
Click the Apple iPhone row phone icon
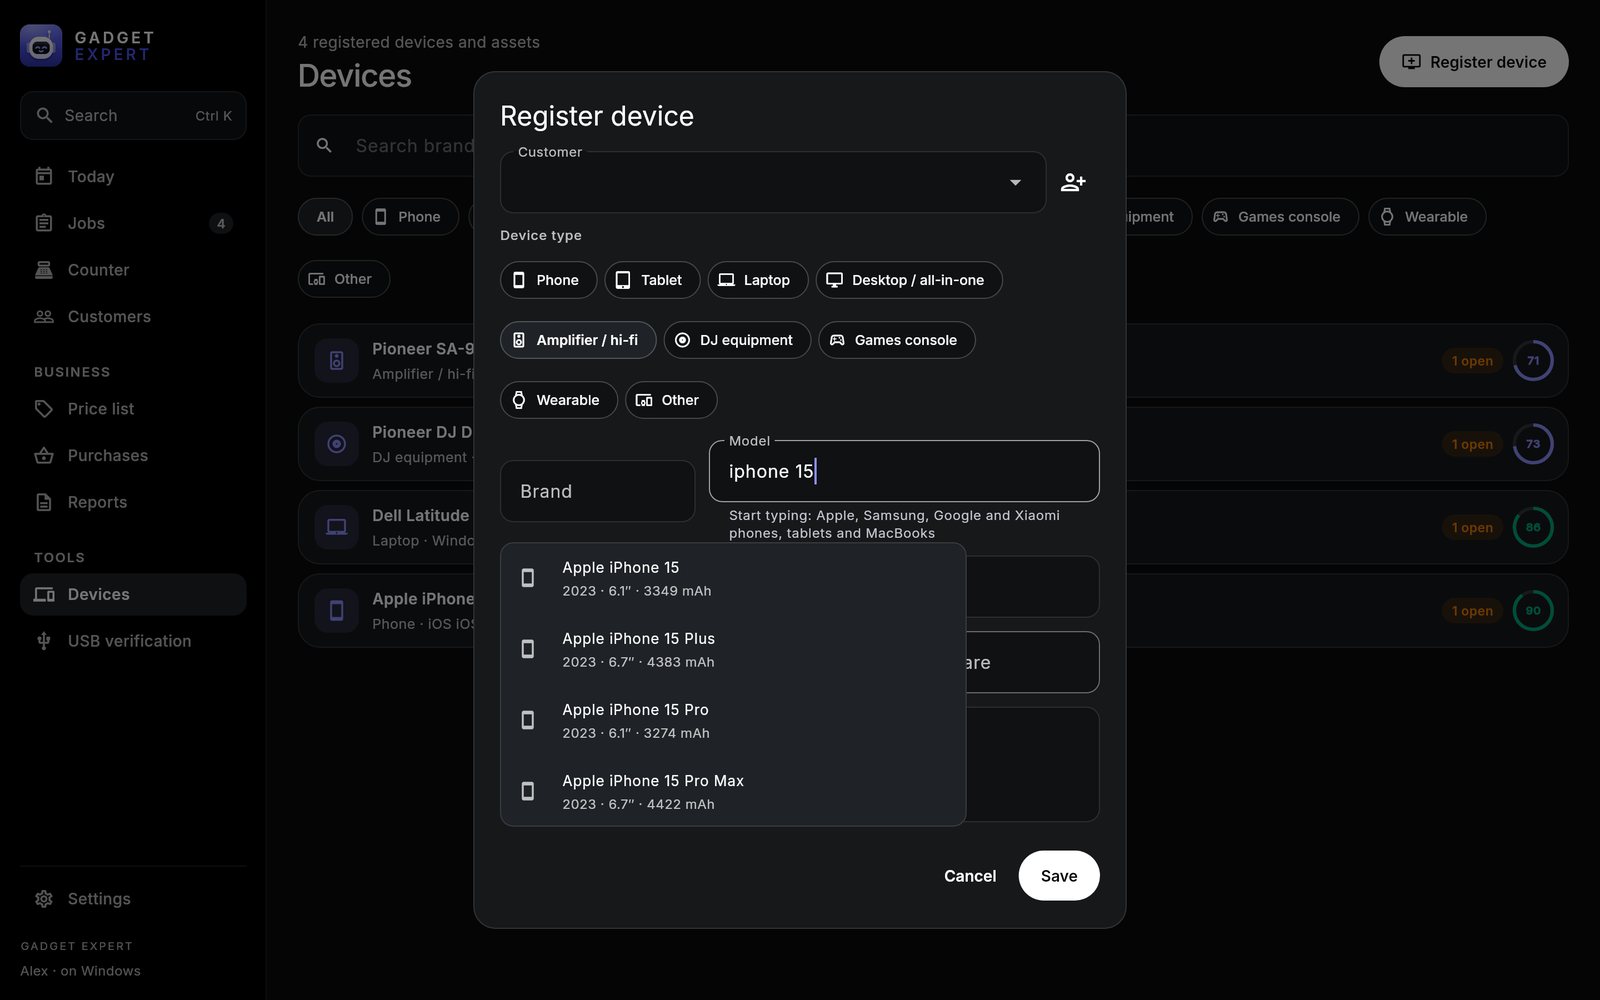(337, 610)
